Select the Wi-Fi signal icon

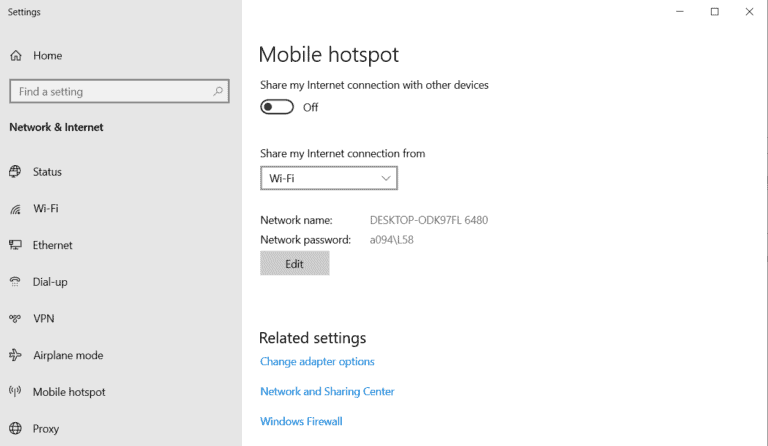point(15,209)
